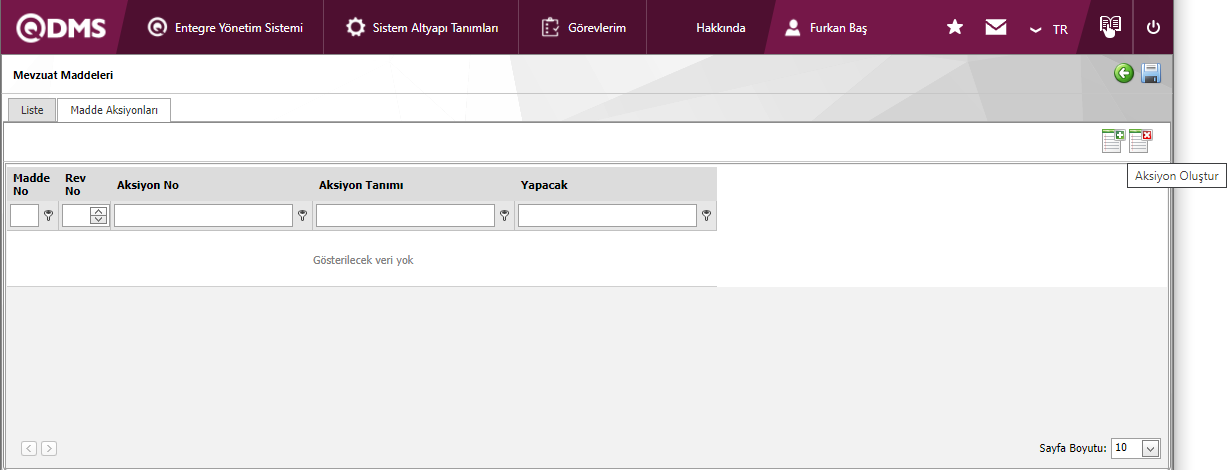This screenshot has height=470, width=1229.
Task: Open Aksiyon No filter options icon
Action: pos(302,215)
